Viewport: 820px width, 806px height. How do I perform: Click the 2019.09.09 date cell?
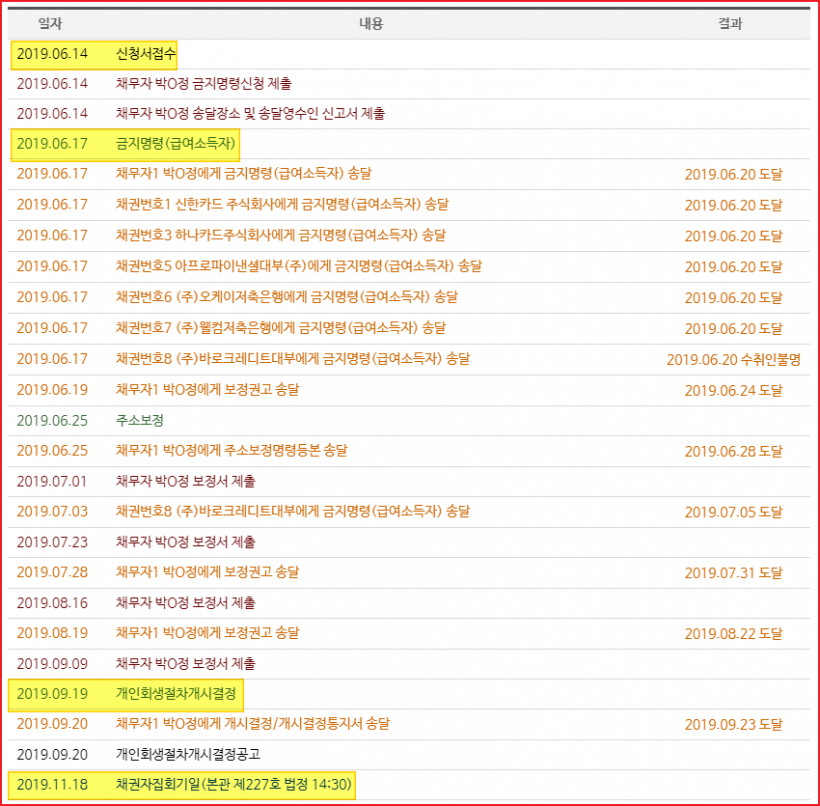(x=52, y=663)
